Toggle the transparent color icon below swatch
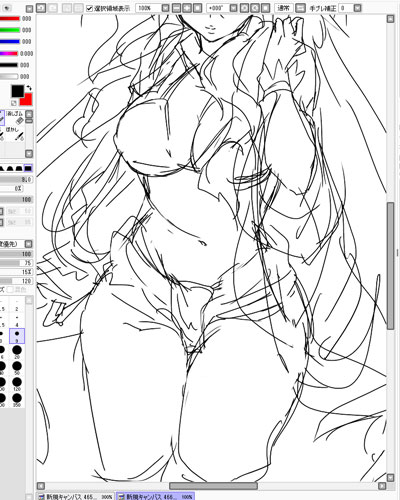 point(14,102)
